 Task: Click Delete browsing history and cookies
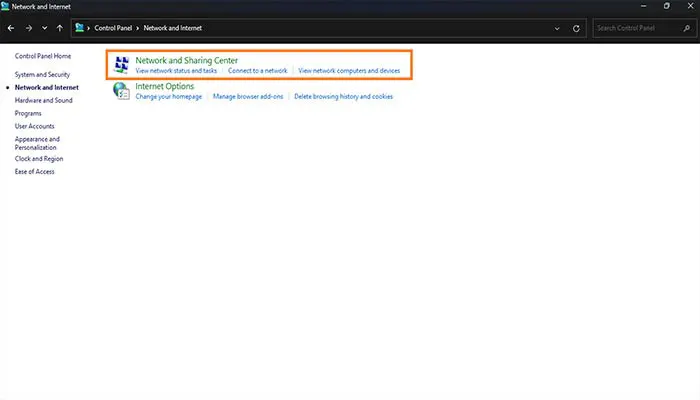[343, 96]
